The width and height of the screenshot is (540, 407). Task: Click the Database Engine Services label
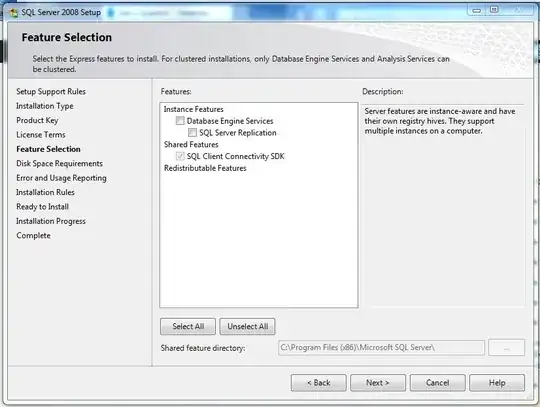(x=230, y=121)
